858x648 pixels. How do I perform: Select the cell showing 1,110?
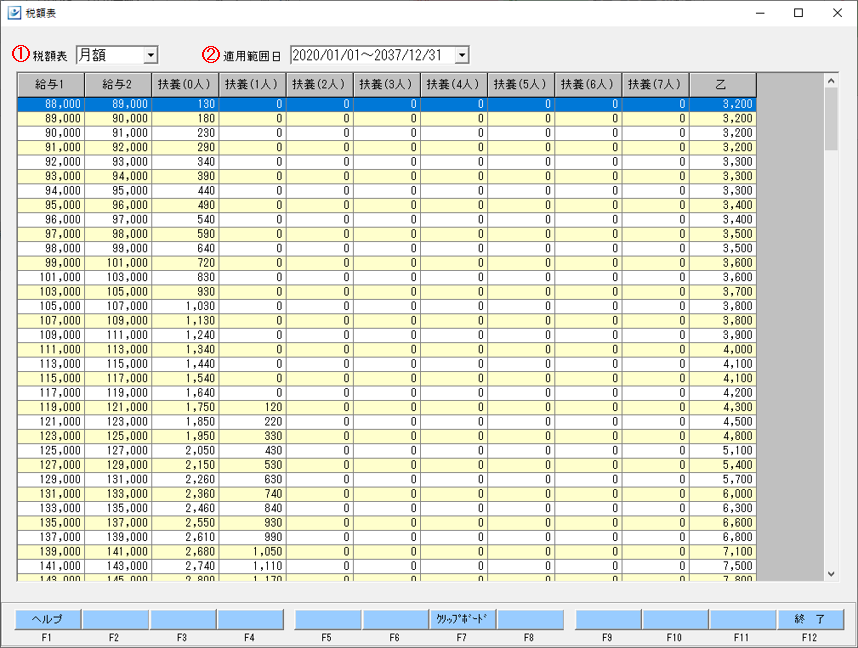pos(252,566)
